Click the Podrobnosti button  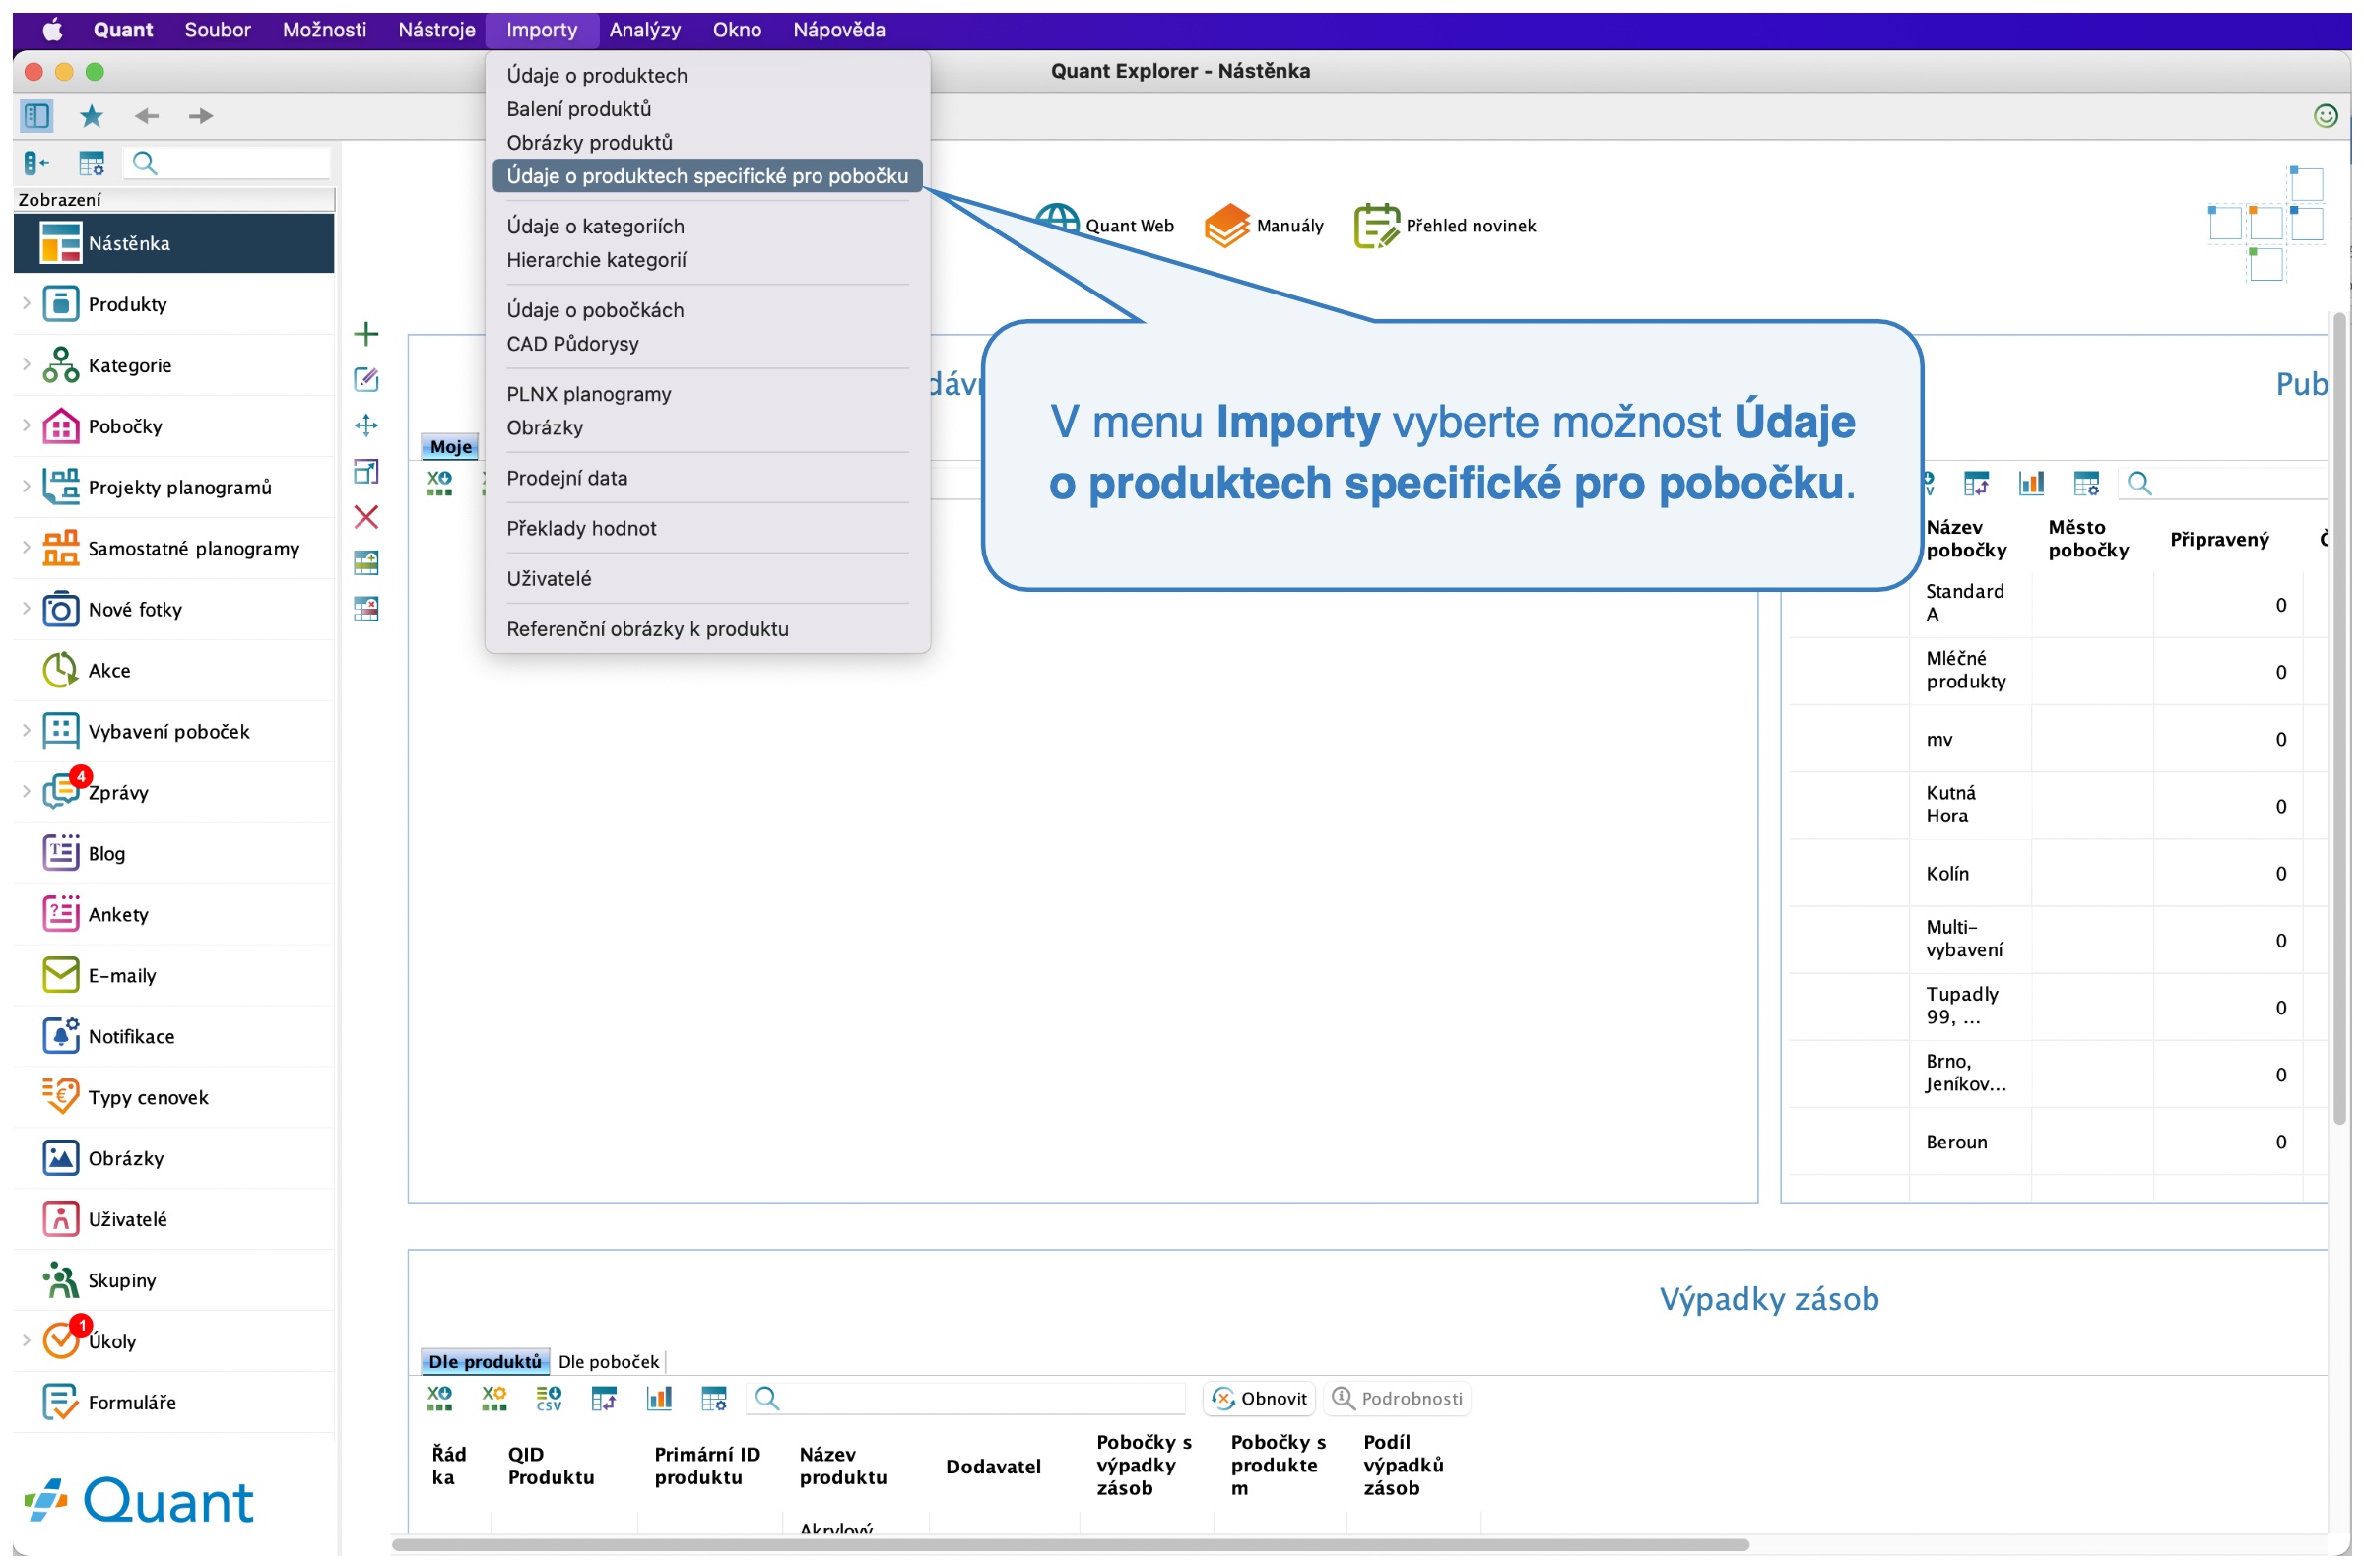click(1397, 1398)
